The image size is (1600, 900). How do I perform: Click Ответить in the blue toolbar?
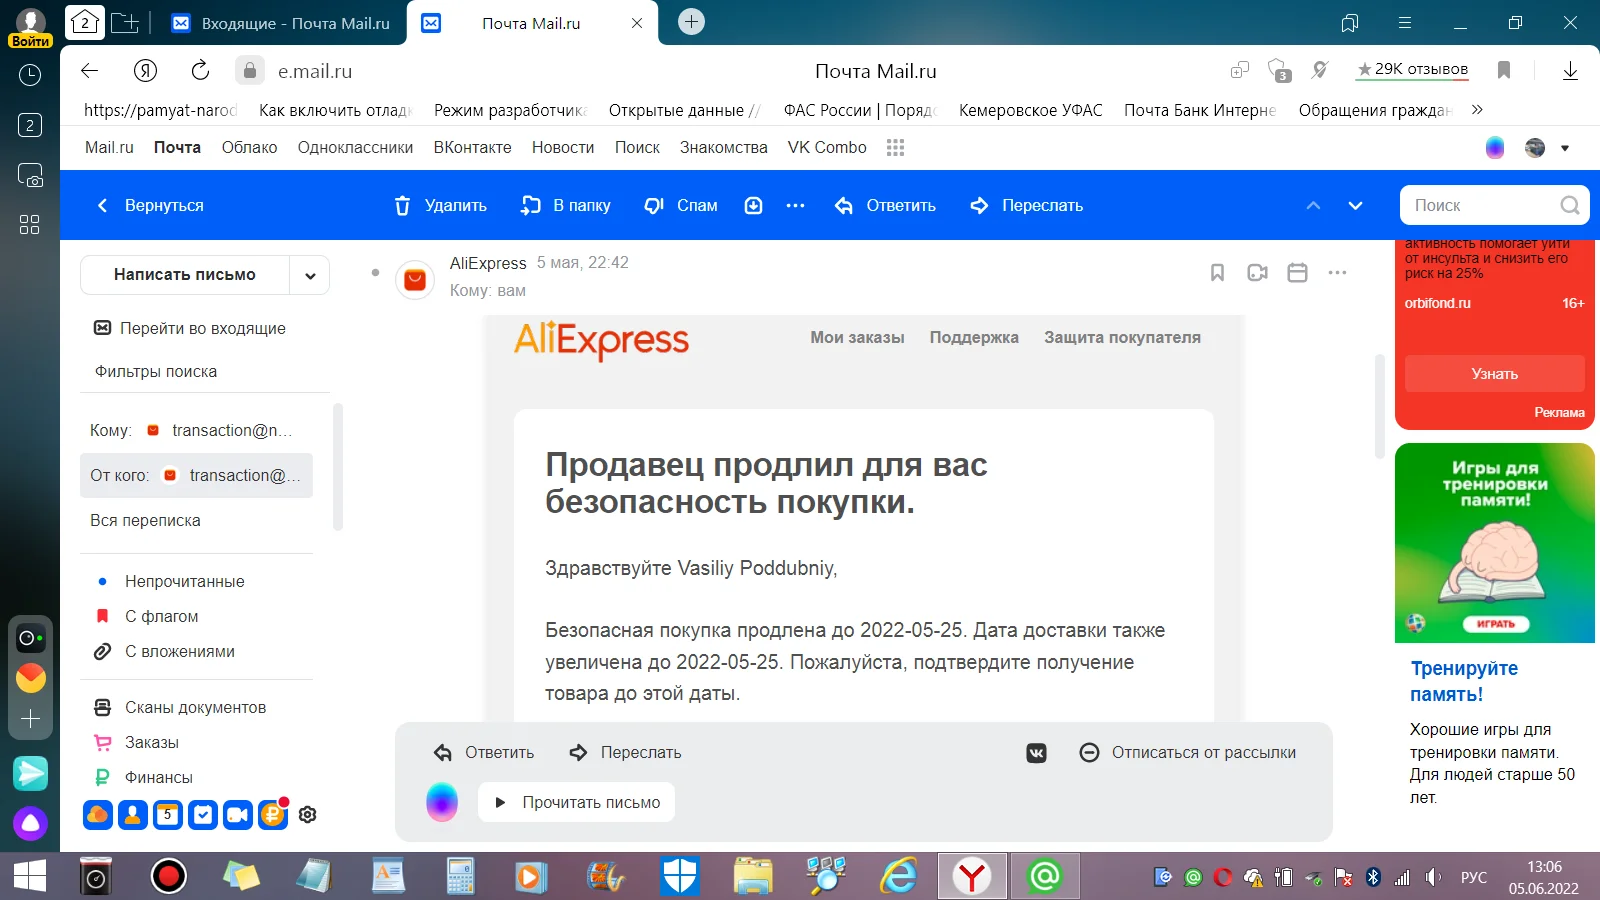886,205
